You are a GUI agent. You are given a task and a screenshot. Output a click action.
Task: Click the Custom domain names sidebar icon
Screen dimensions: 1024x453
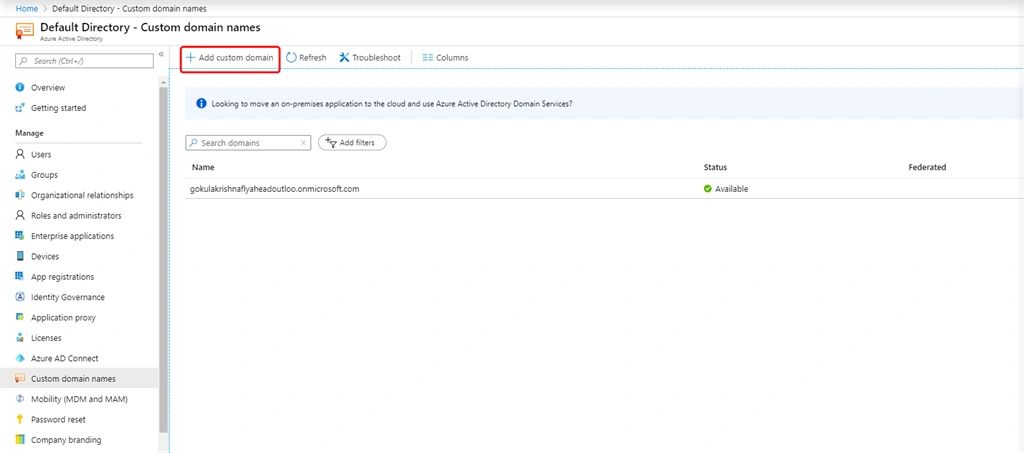(20, 379)
